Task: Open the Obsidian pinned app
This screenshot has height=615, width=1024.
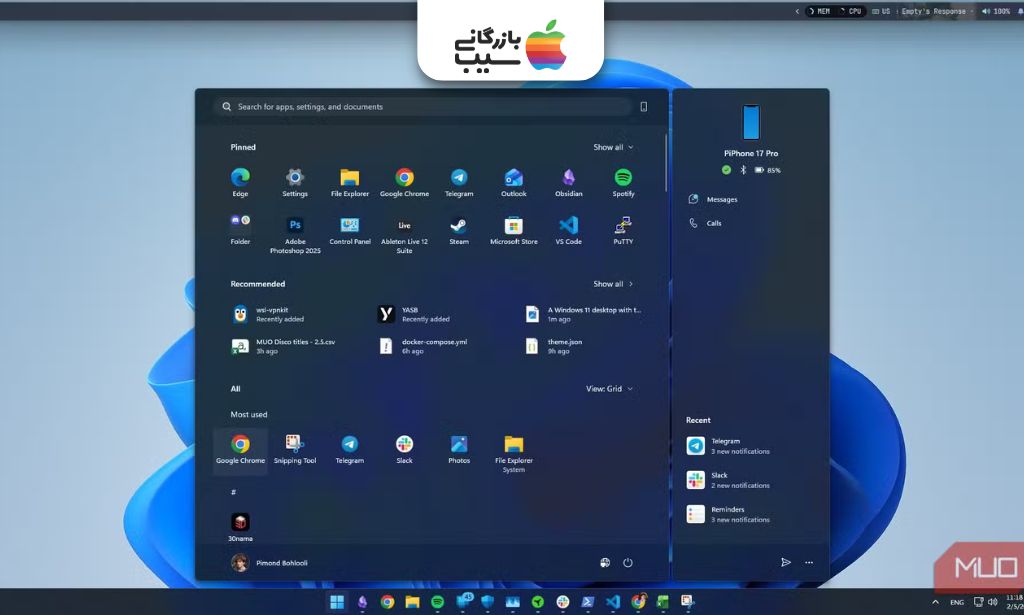Action: [x=569, y=182]
